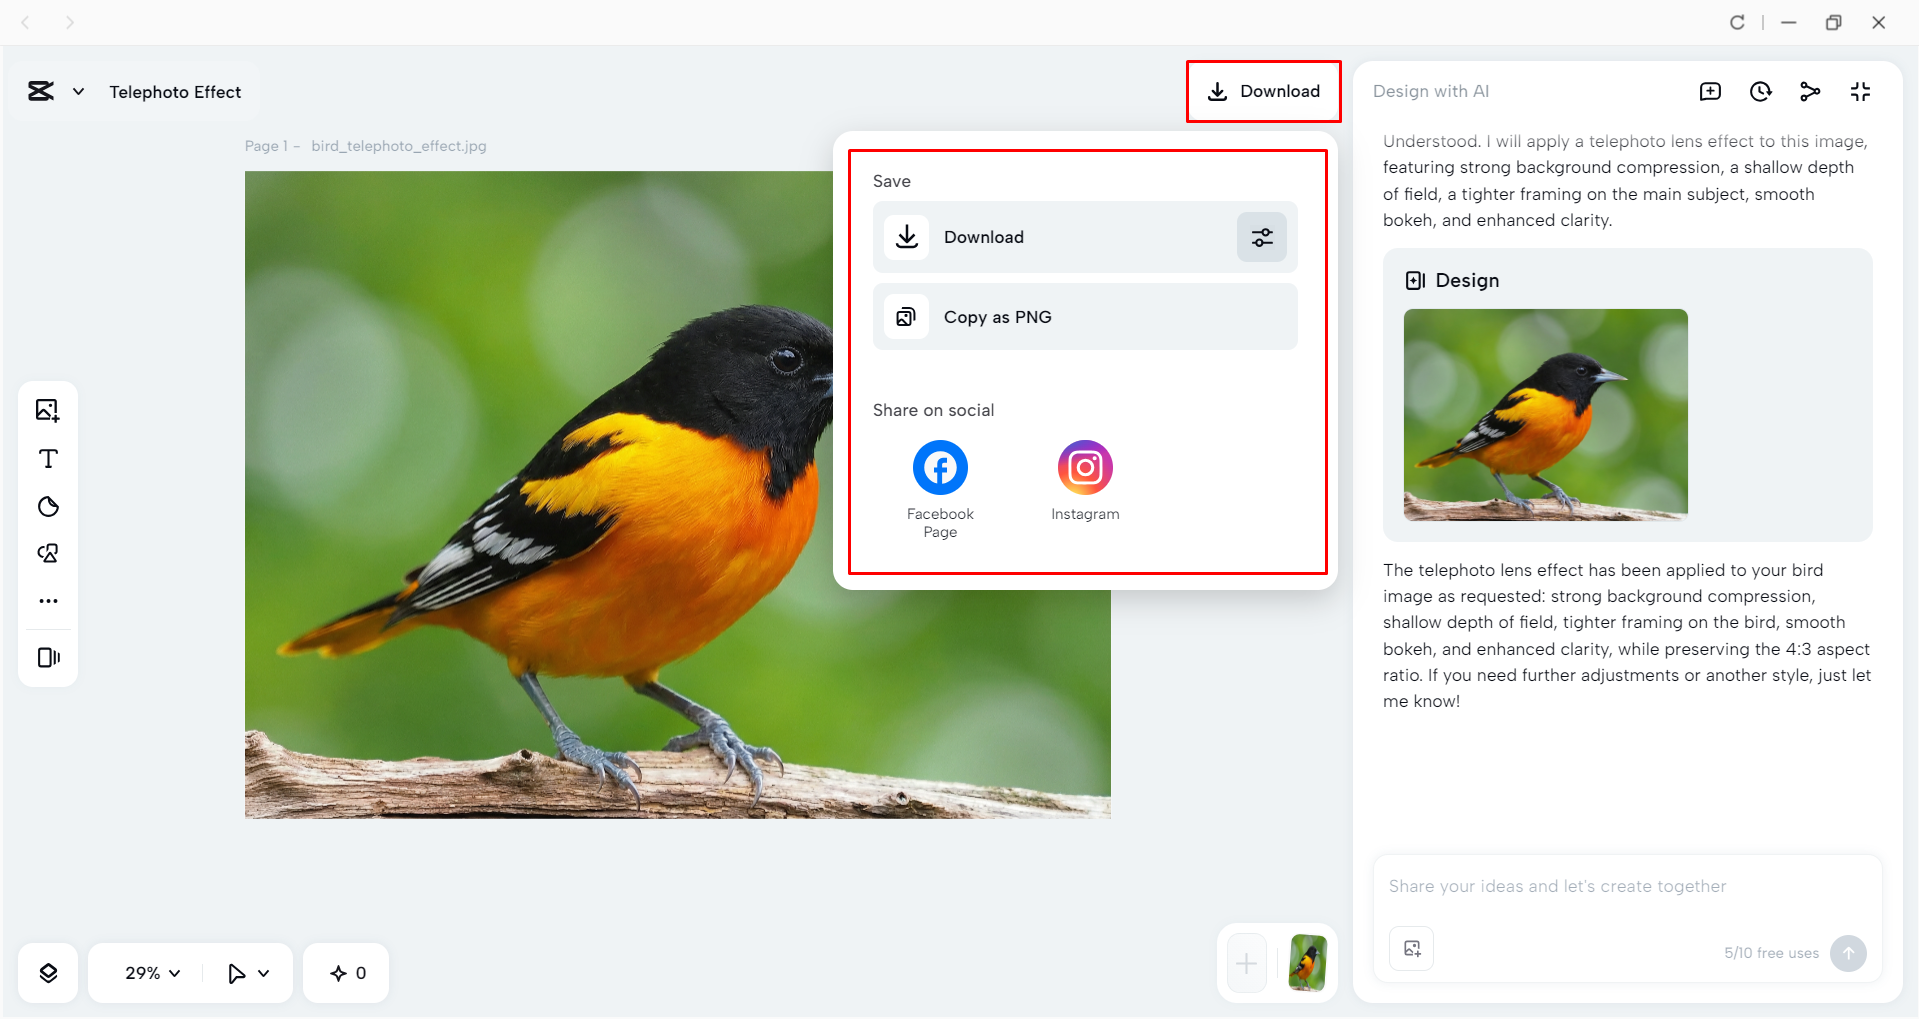This screenshot has height=1019, width=1919.
Task: Focus the Share your ideas input
Action: (1627, 886)
